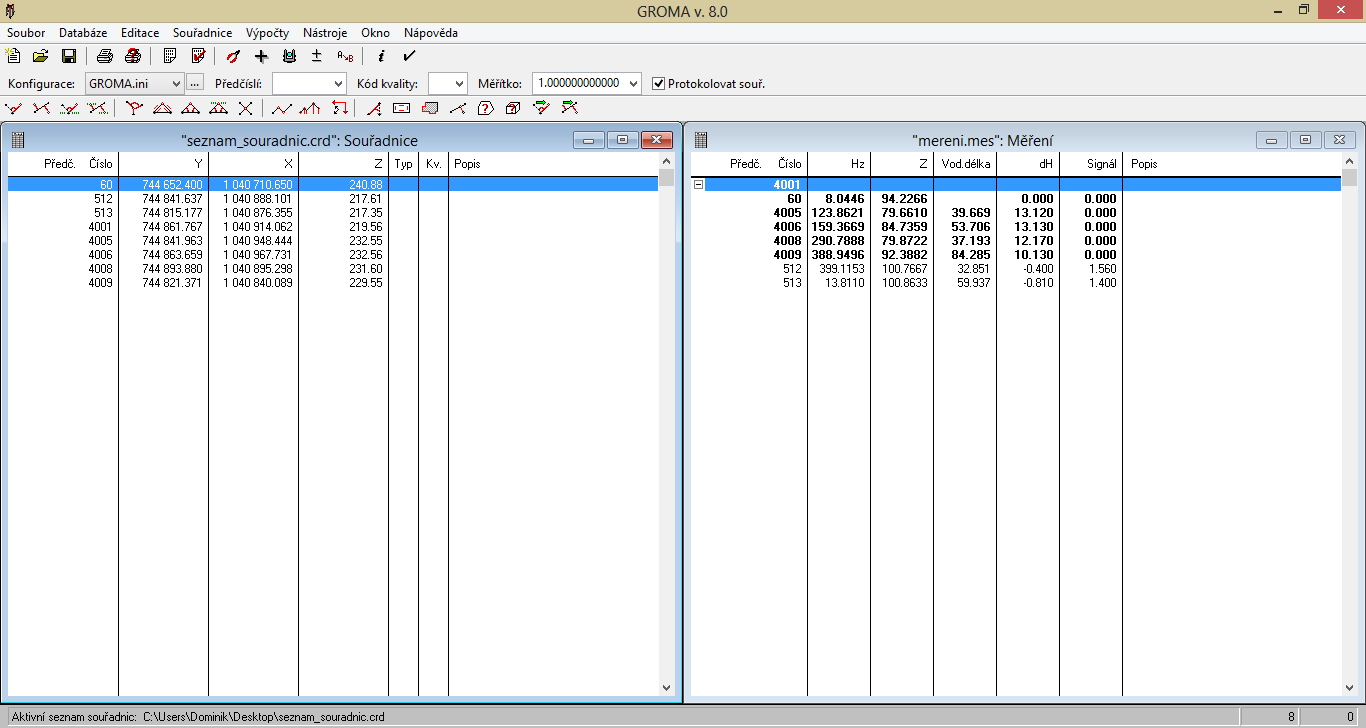
Task: Click the dH column header
Action: coord(1028,164)
